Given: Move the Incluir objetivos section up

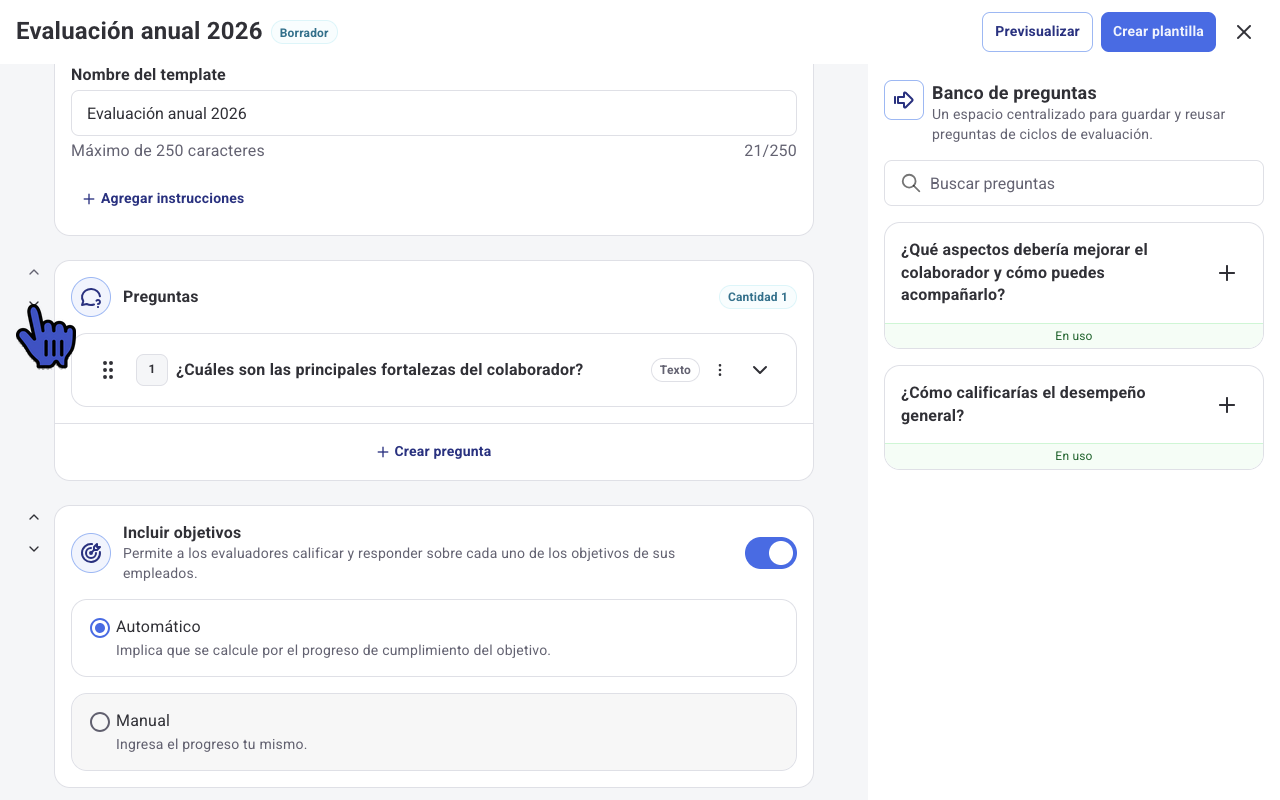Looking at the screenshot, I should 34,517.
